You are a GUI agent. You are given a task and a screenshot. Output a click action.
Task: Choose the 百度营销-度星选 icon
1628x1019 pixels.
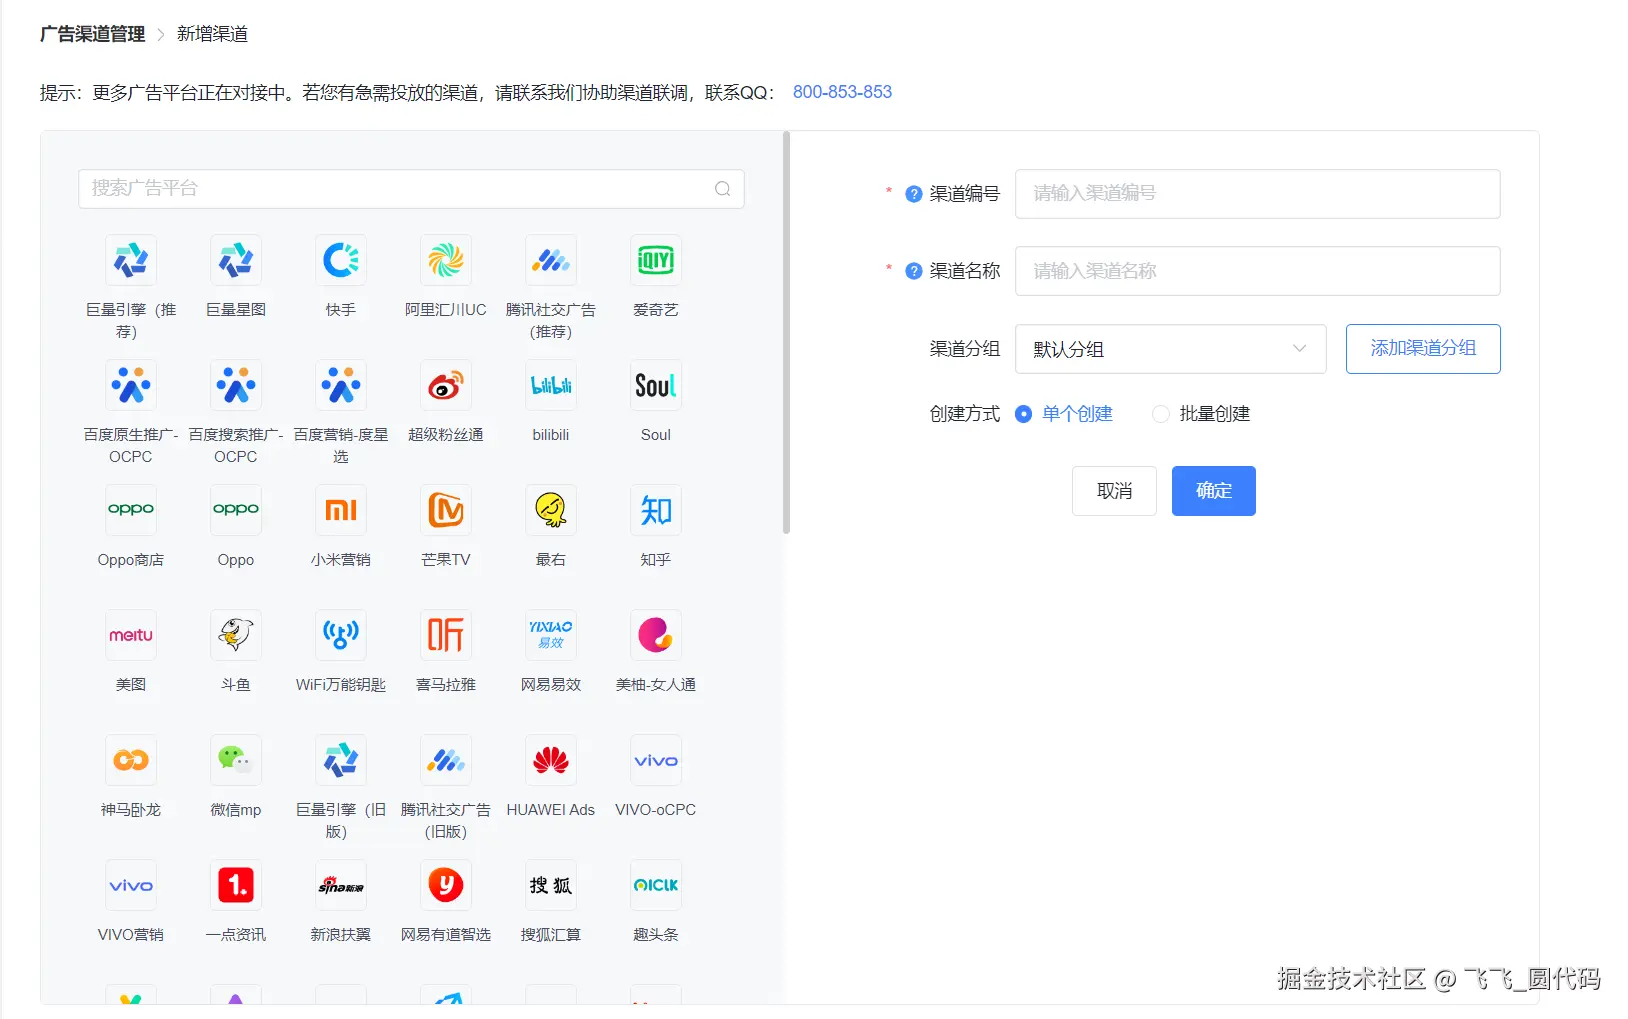(341, 385)
